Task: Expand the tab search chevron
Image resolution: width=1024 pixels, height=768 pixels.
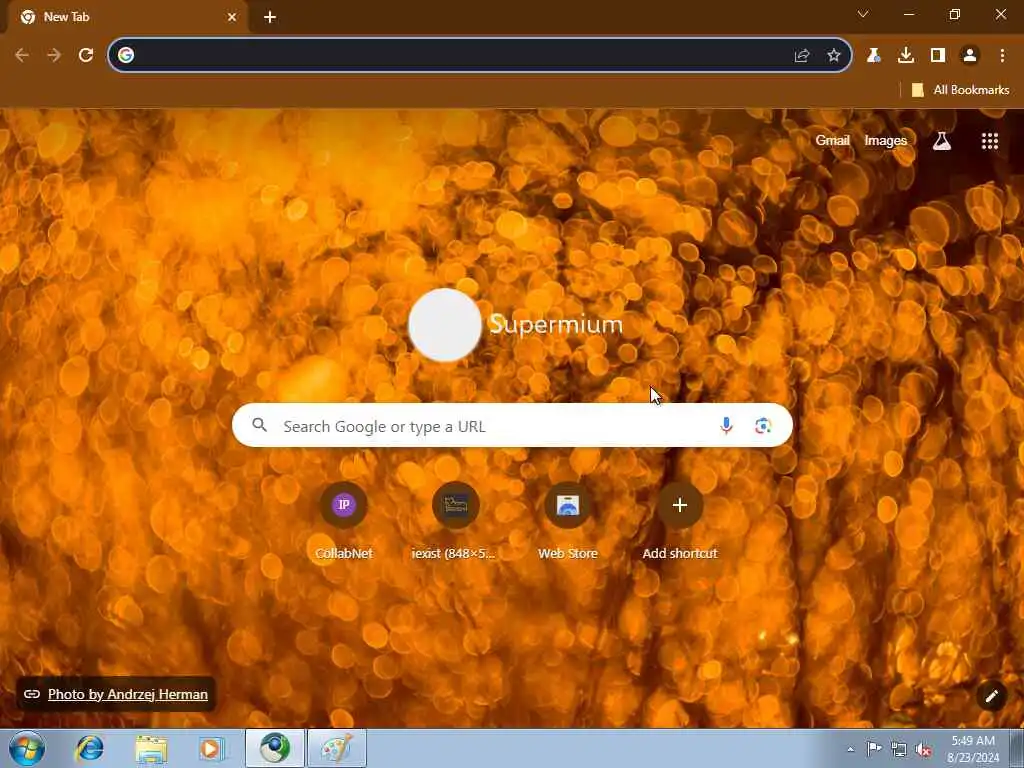Action: click(x=863, y=14)
